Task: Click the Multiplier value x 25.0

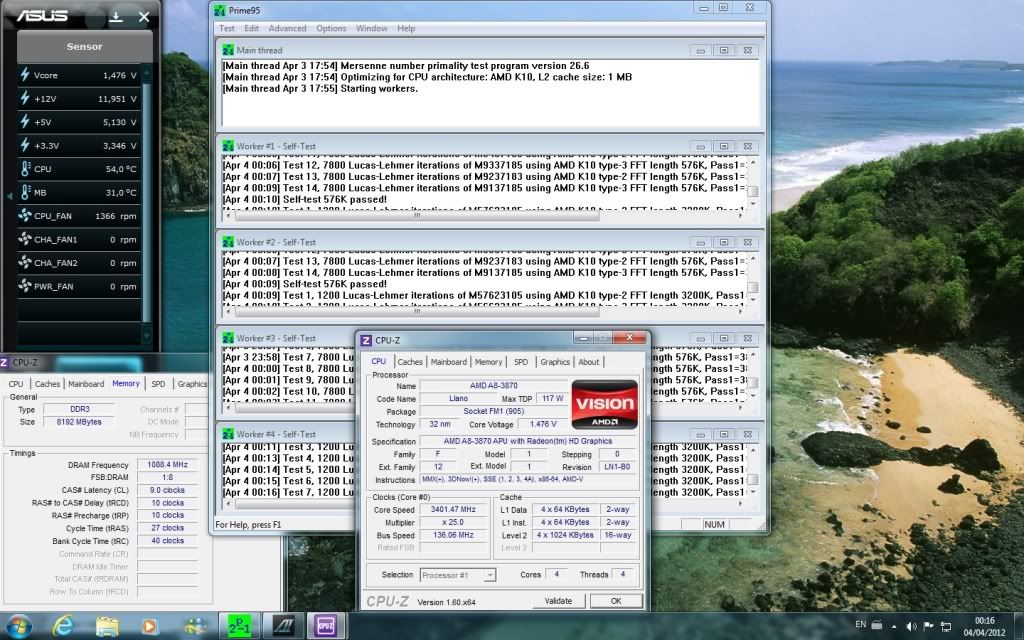Action: (x=453, y=522)
